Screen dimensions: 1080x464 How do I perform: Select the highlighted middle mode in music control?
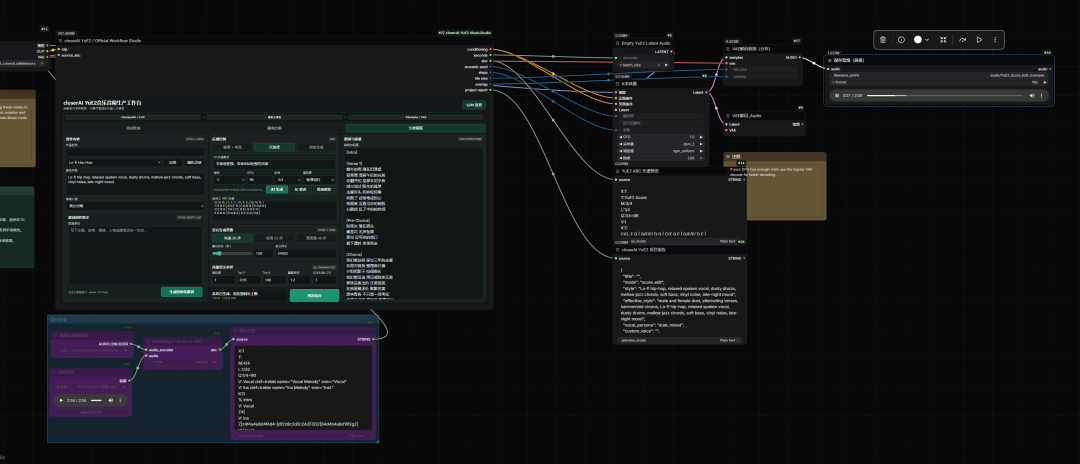point(273,147)
